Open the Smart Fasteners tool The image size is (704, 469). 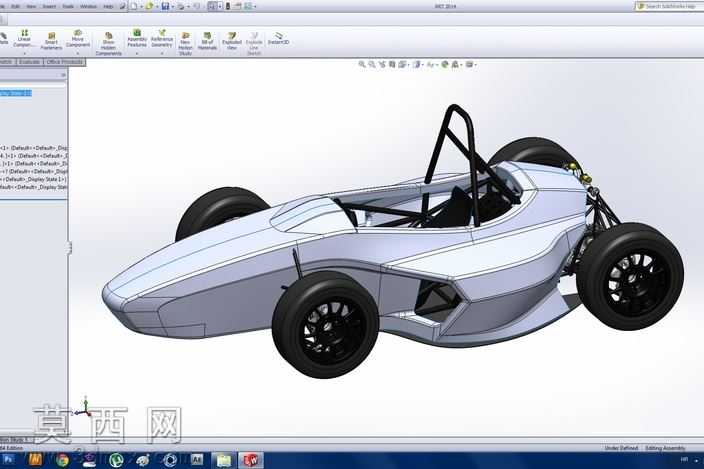click(51, 41)
